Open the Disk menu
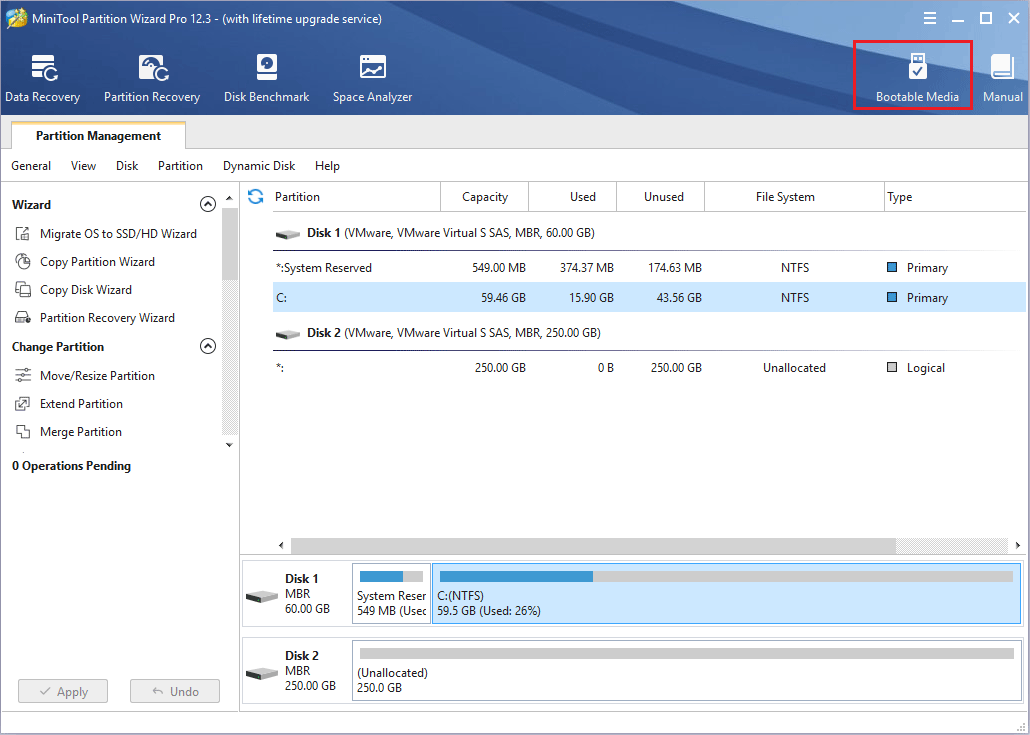 point(127,166)
